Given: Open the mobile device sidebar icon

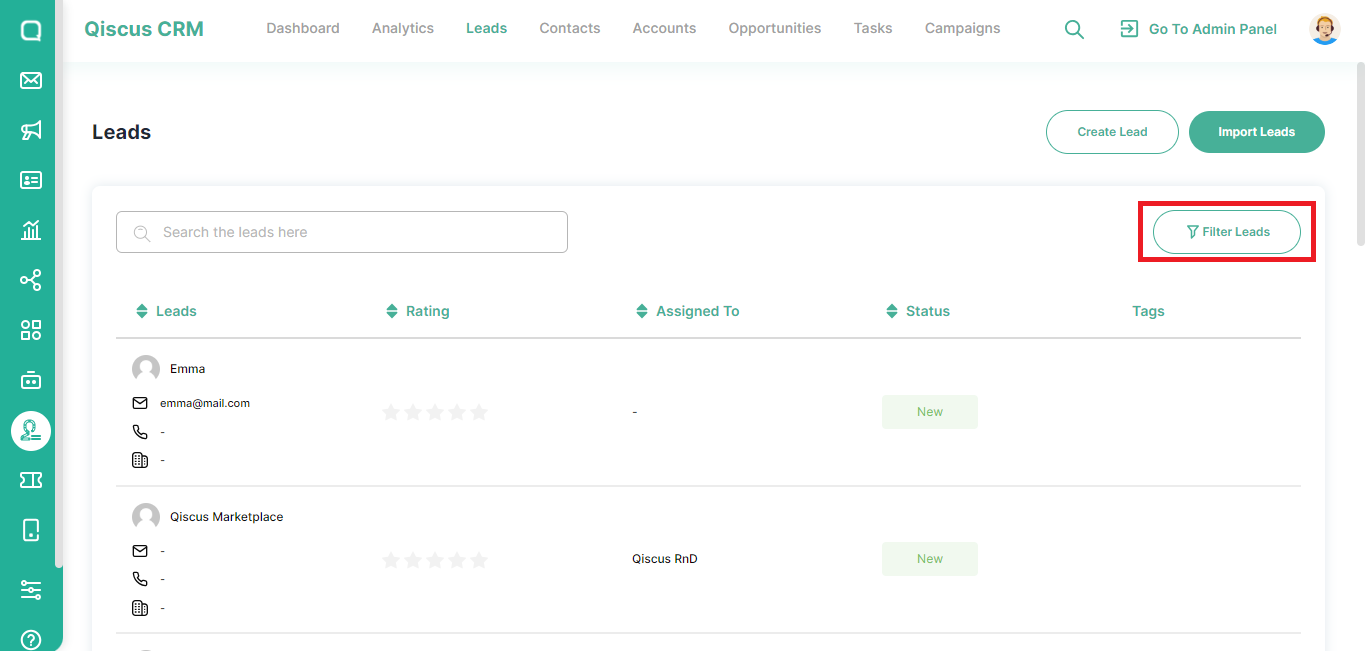Looking at the screenshot, I should tap(31, 530).
